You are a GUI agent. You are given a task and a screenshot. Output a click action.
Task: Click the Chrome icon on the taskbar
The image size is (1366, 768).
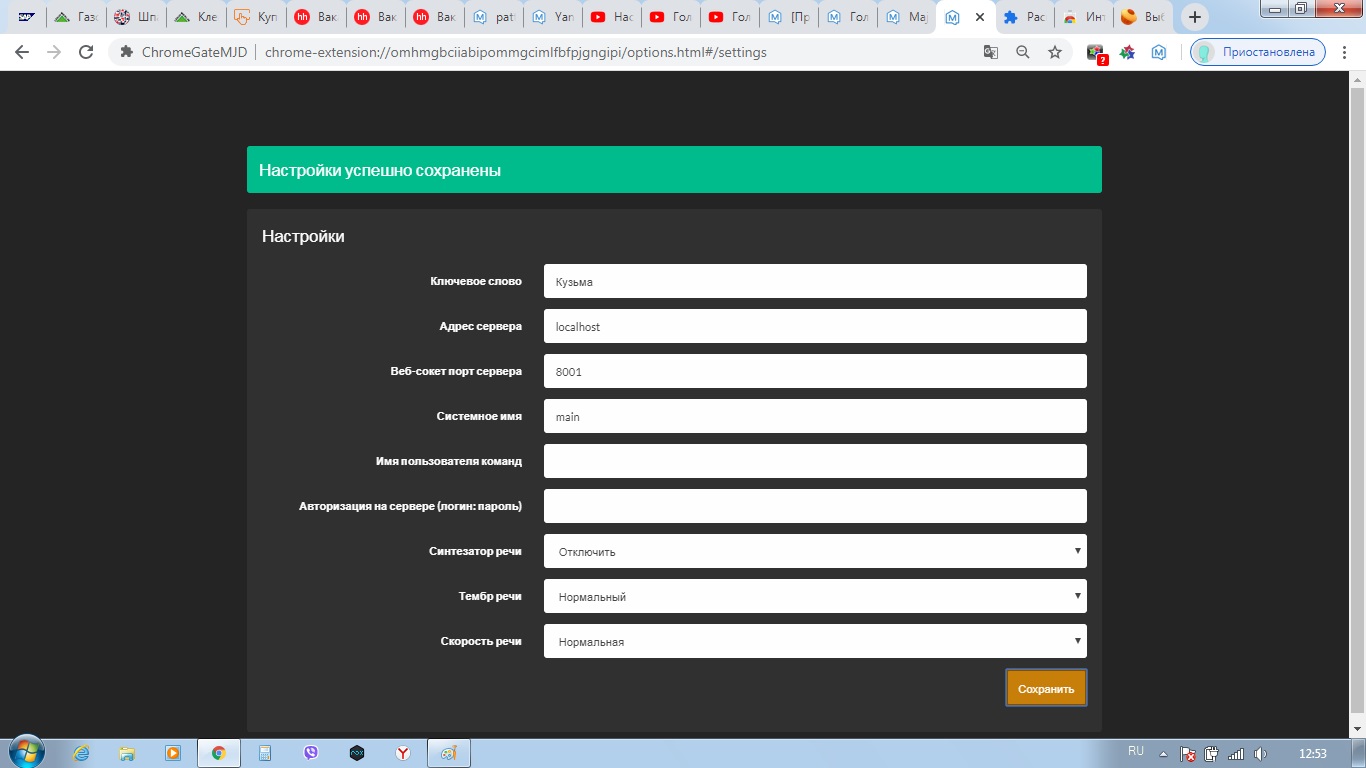(x=219, y=753)
